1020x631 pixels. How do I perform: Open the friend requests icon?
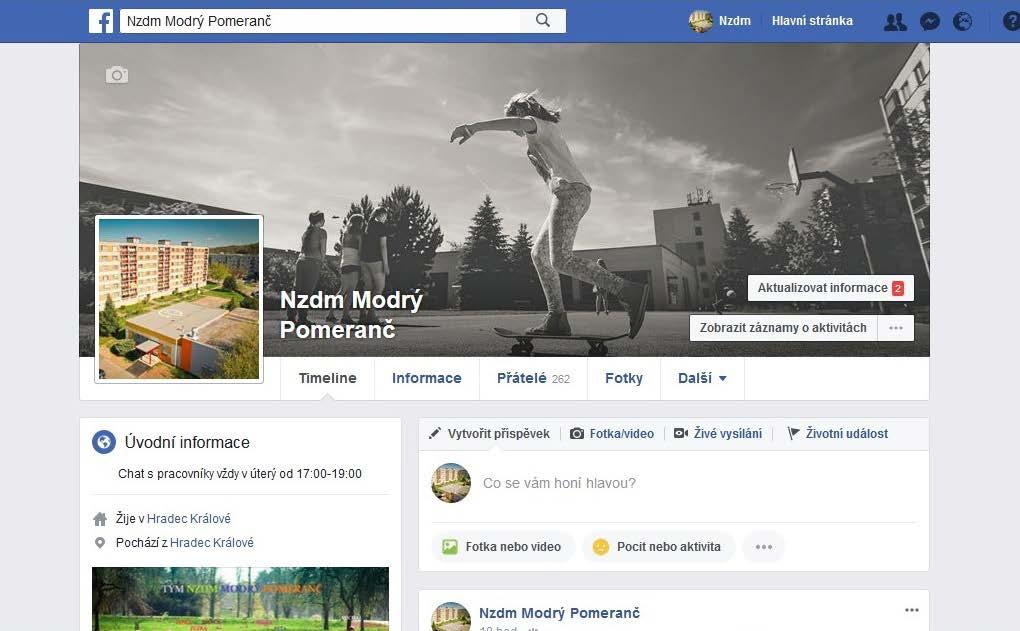pyautogui.click(x=895, y=22)
